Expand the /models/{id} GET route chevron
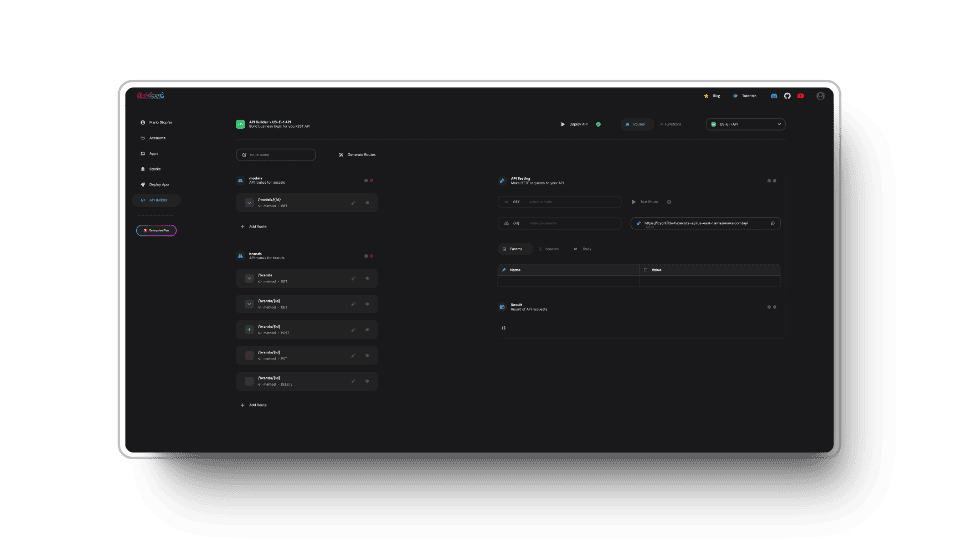Image resolution: width=960 pixels, height=540 pixels. pos(249,203)
